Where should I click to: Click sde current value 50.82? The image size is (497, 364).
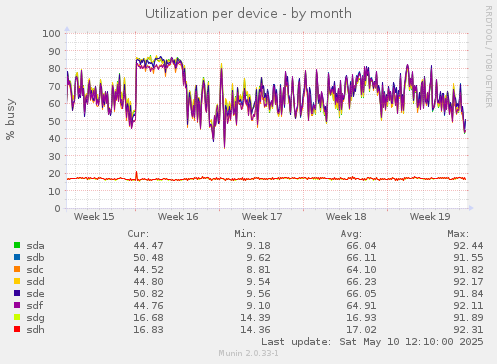(148, 294)
